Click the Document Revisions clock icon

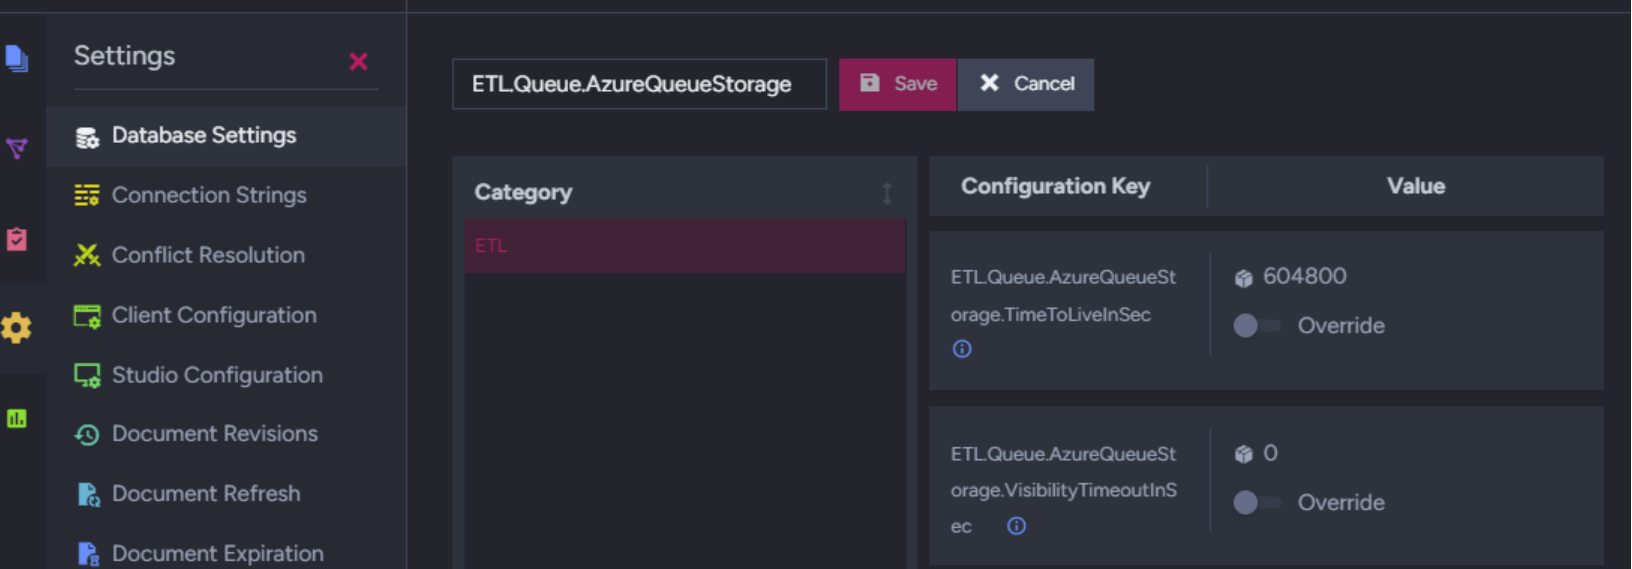coord(87,435)
